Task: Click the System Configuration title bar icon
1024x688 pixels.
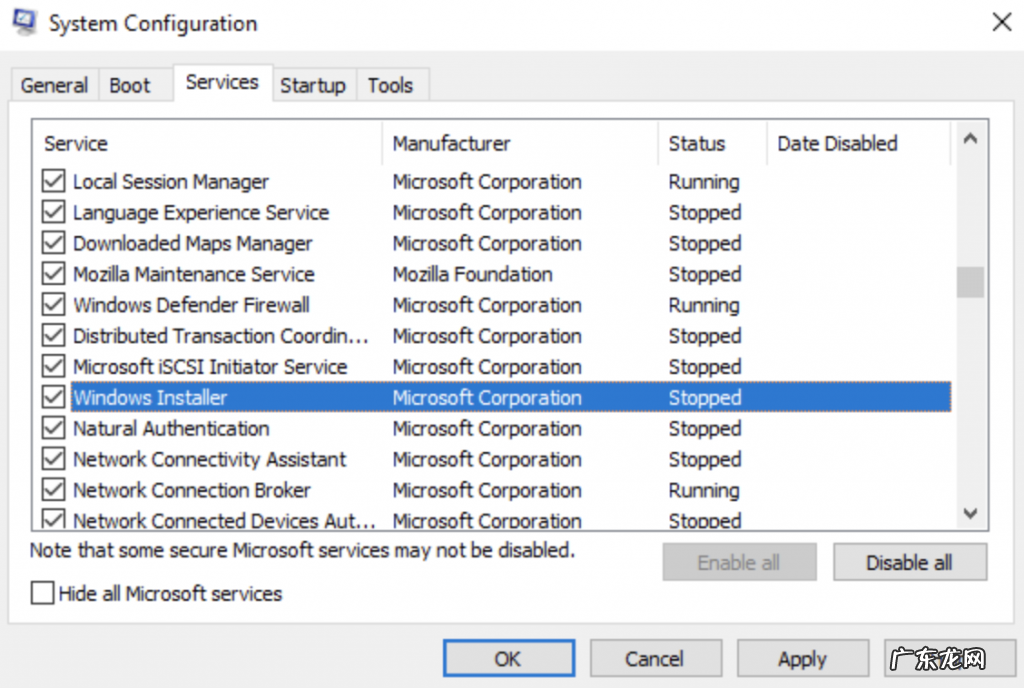Action: pyautogui.click(x=22, y=21)
